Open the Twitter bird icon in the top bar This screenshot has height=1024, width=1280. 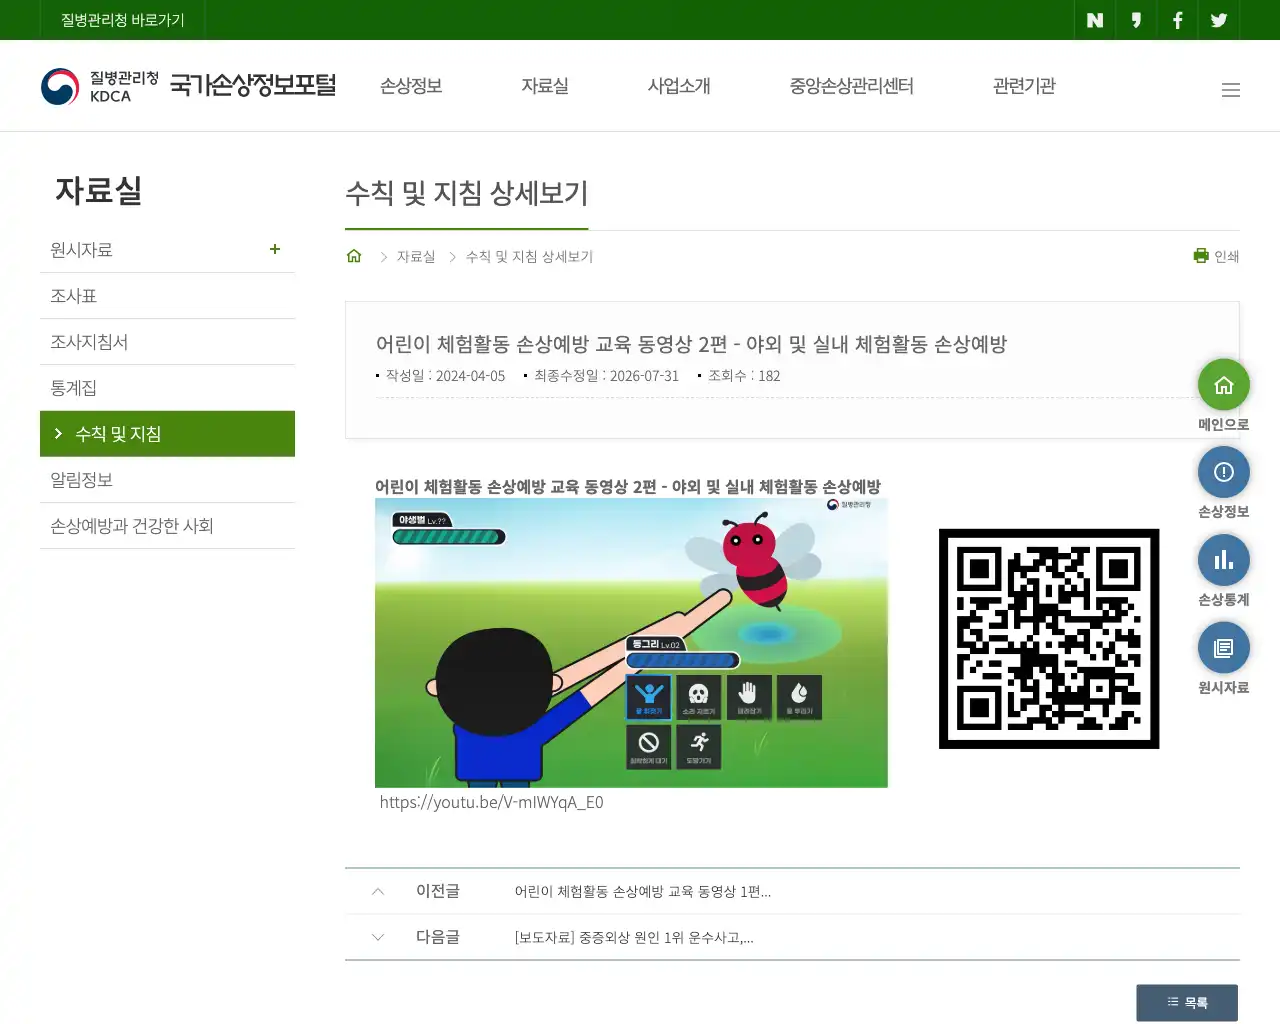tap(1219, 20)
